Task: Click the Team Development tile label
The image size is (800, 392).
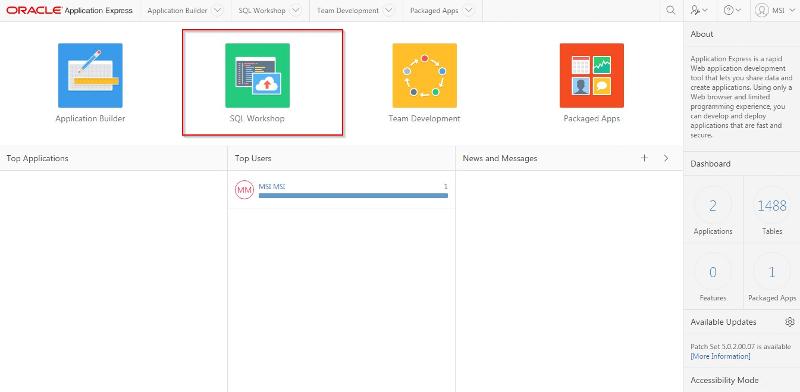Action: pos(424,118)
